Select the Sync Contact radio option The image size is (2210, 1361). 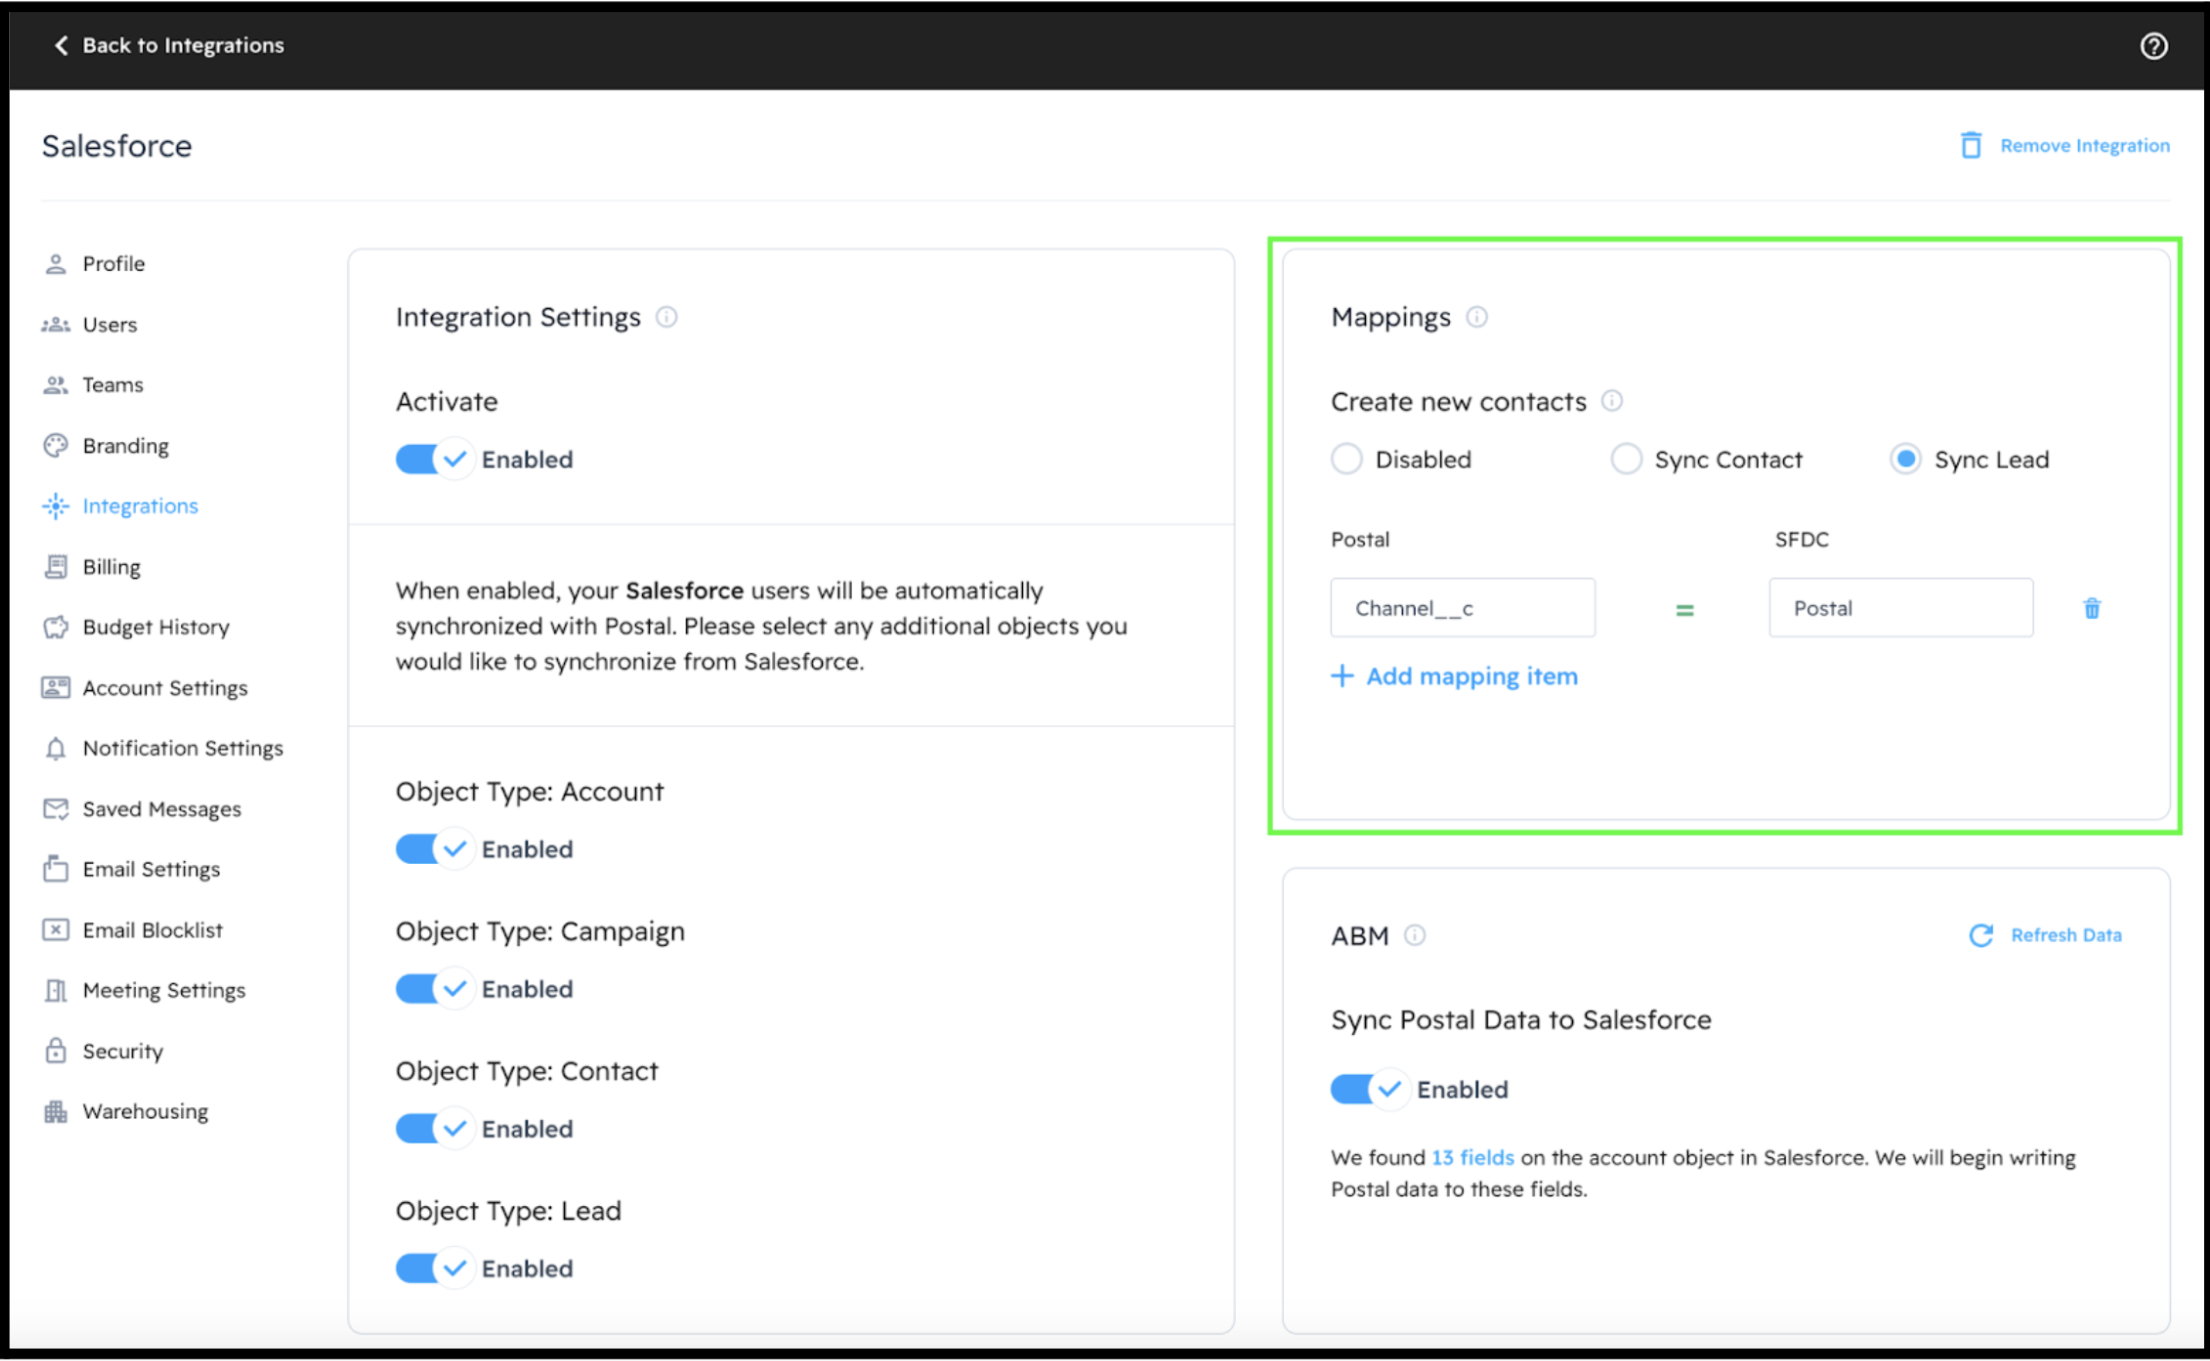(1626, 459)
